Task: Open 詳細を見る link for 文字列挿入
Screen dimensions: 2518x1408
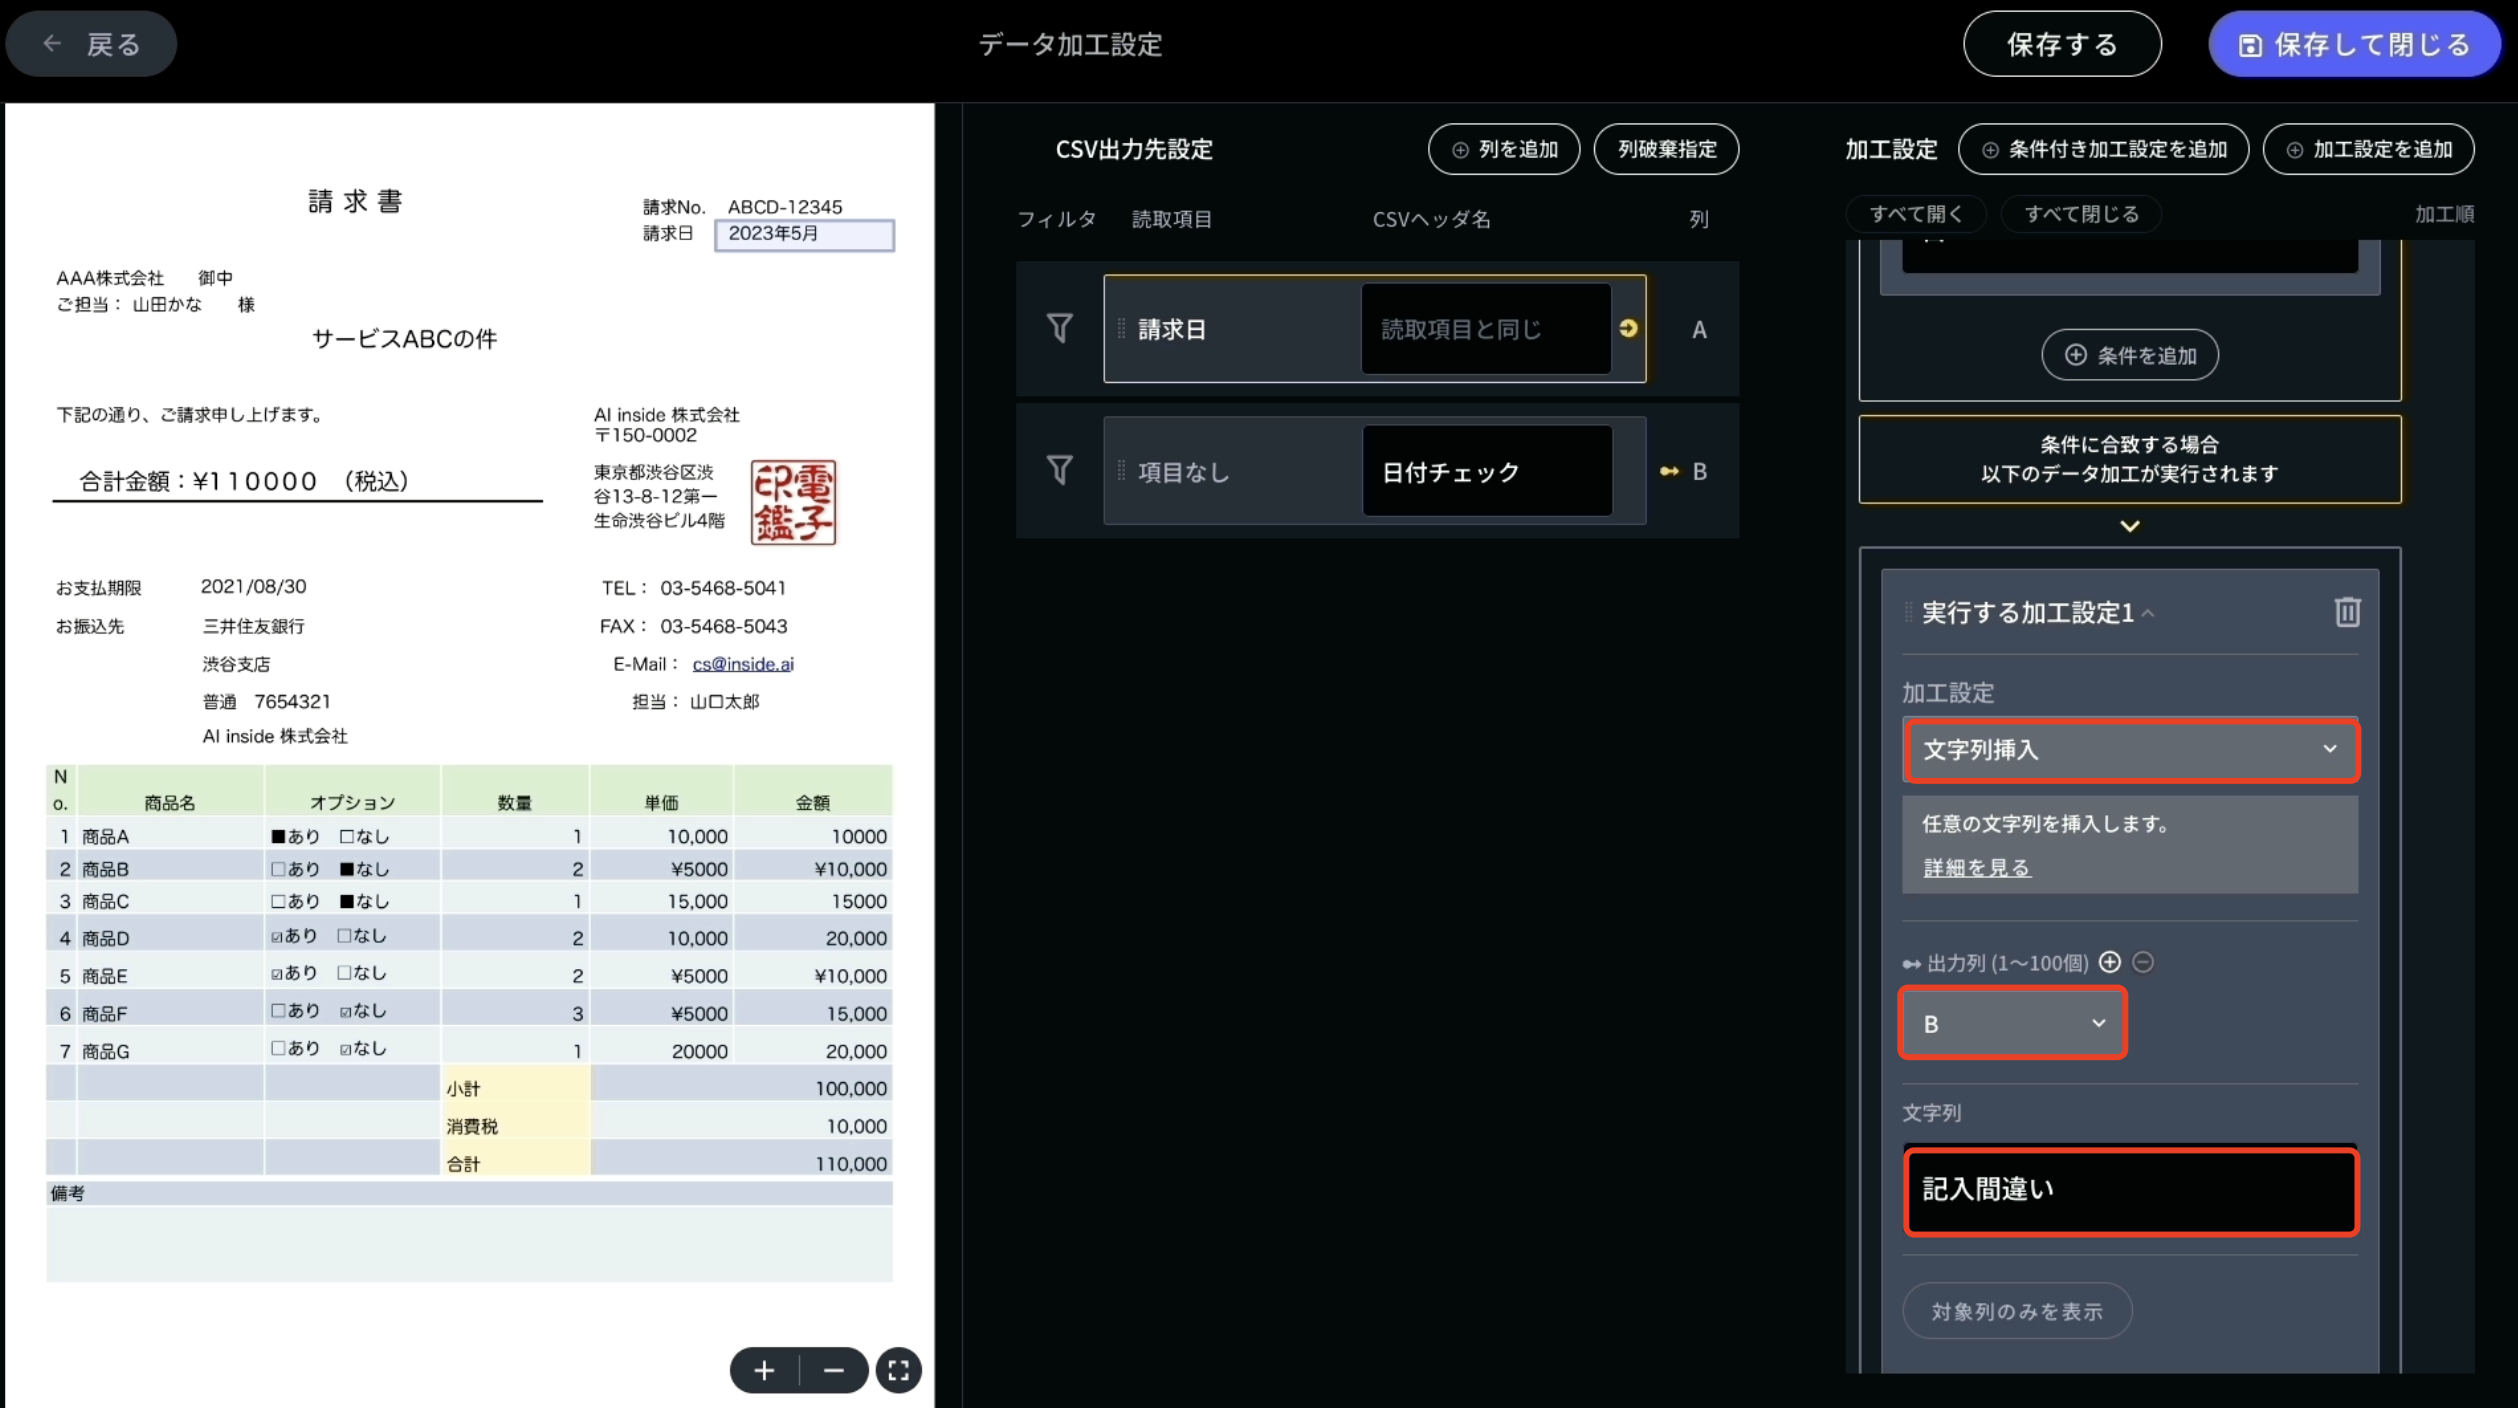Action: click(x=1975, y=867)
